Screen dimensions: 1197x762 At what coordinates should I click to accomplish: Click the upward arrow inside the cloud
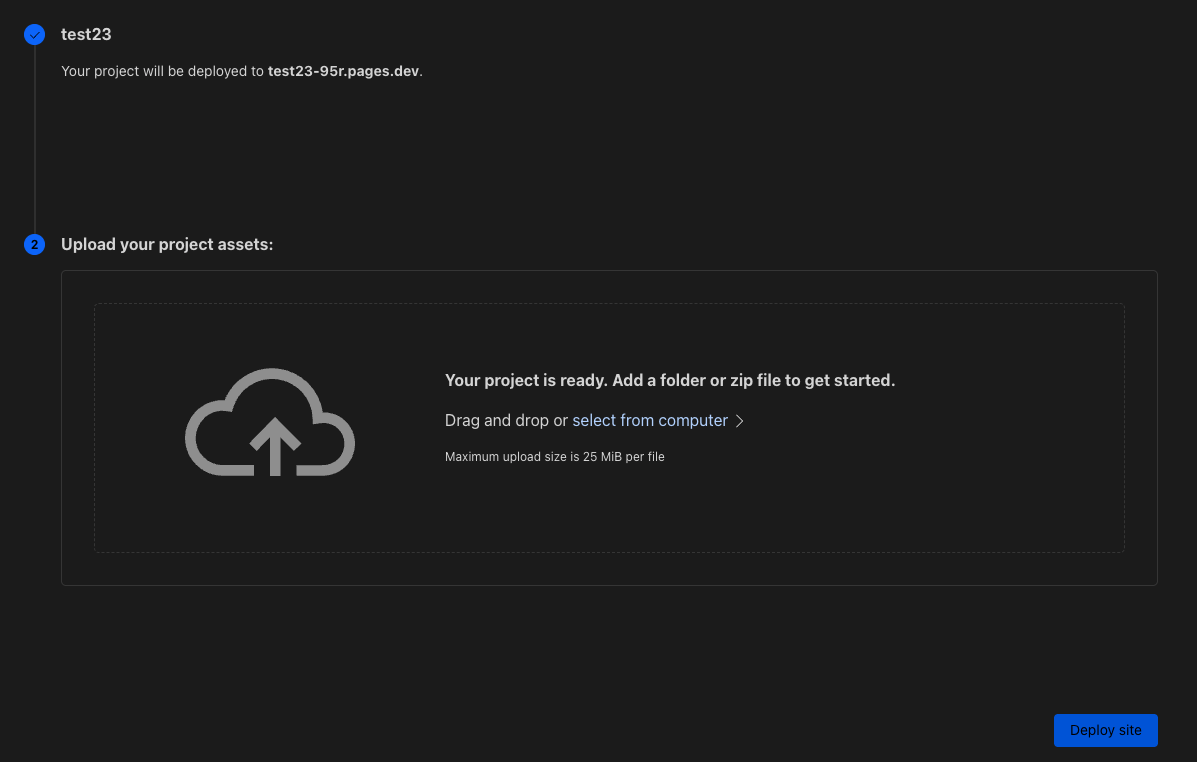276,446
